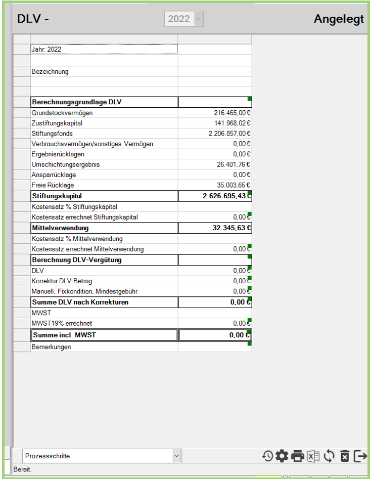Click Umschichtungsergebnis label

click(66, 165)
